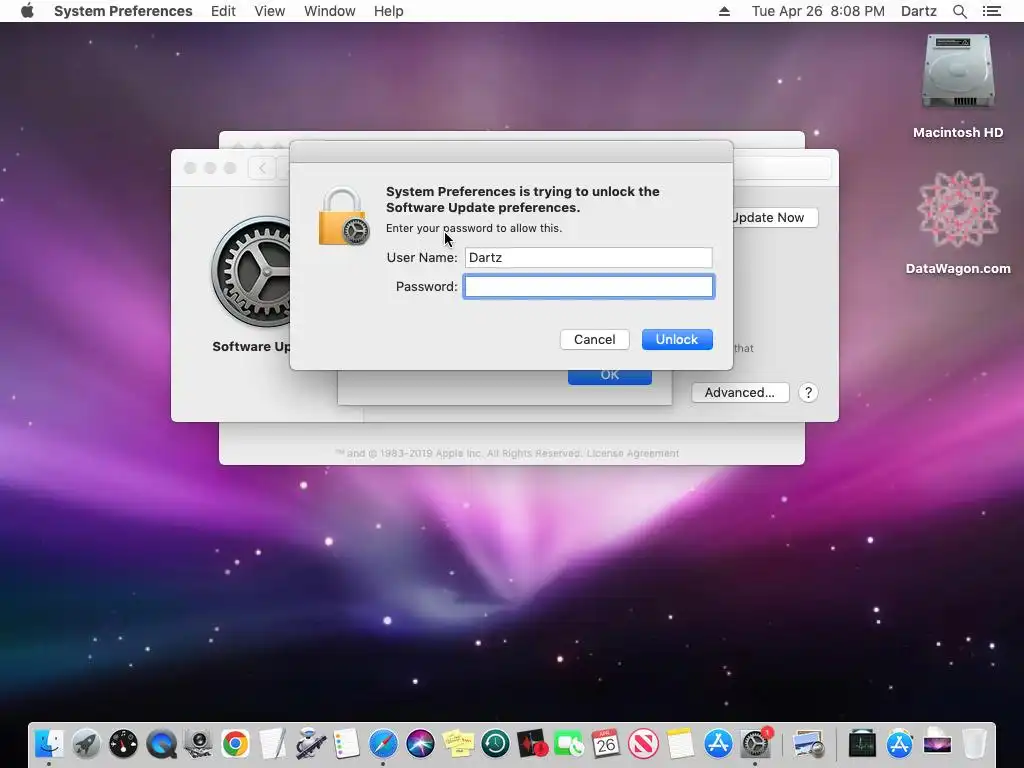Activate Siri from the dock
This screenshot has width=1024, height=768.
[x=421, y=743]
